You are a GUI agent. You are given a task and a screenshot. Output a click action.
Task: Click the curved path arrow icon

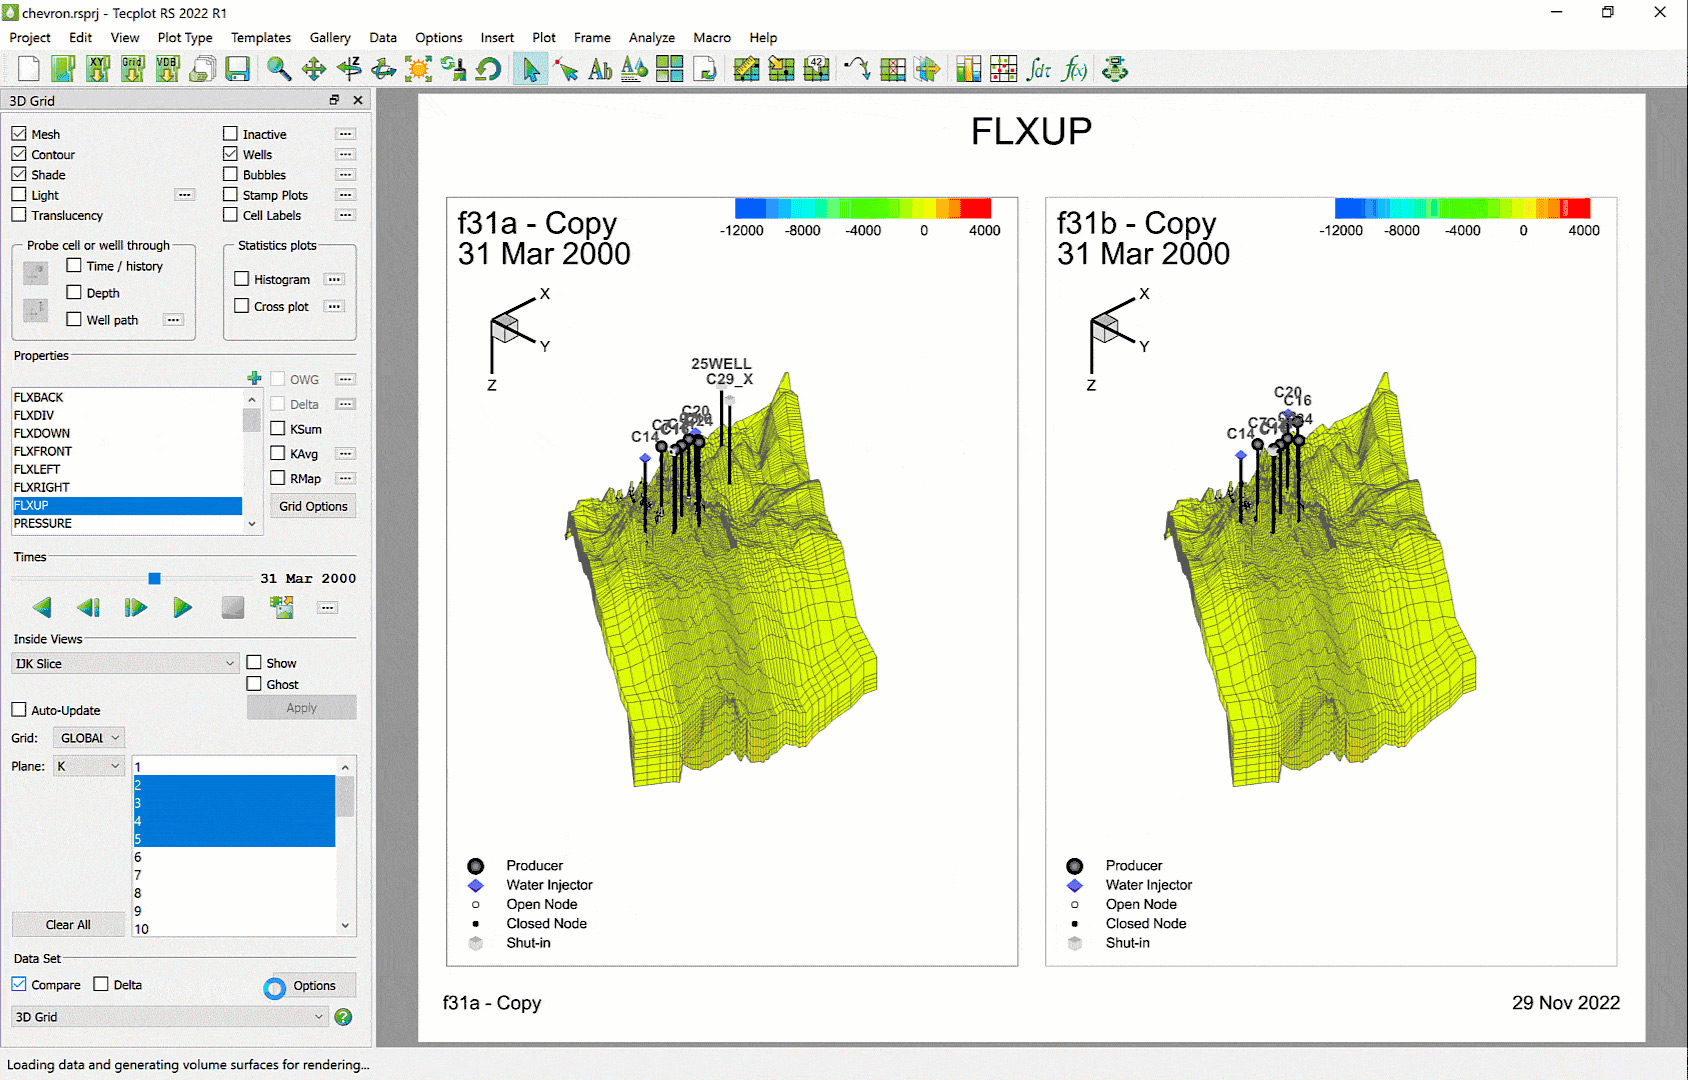857,69
